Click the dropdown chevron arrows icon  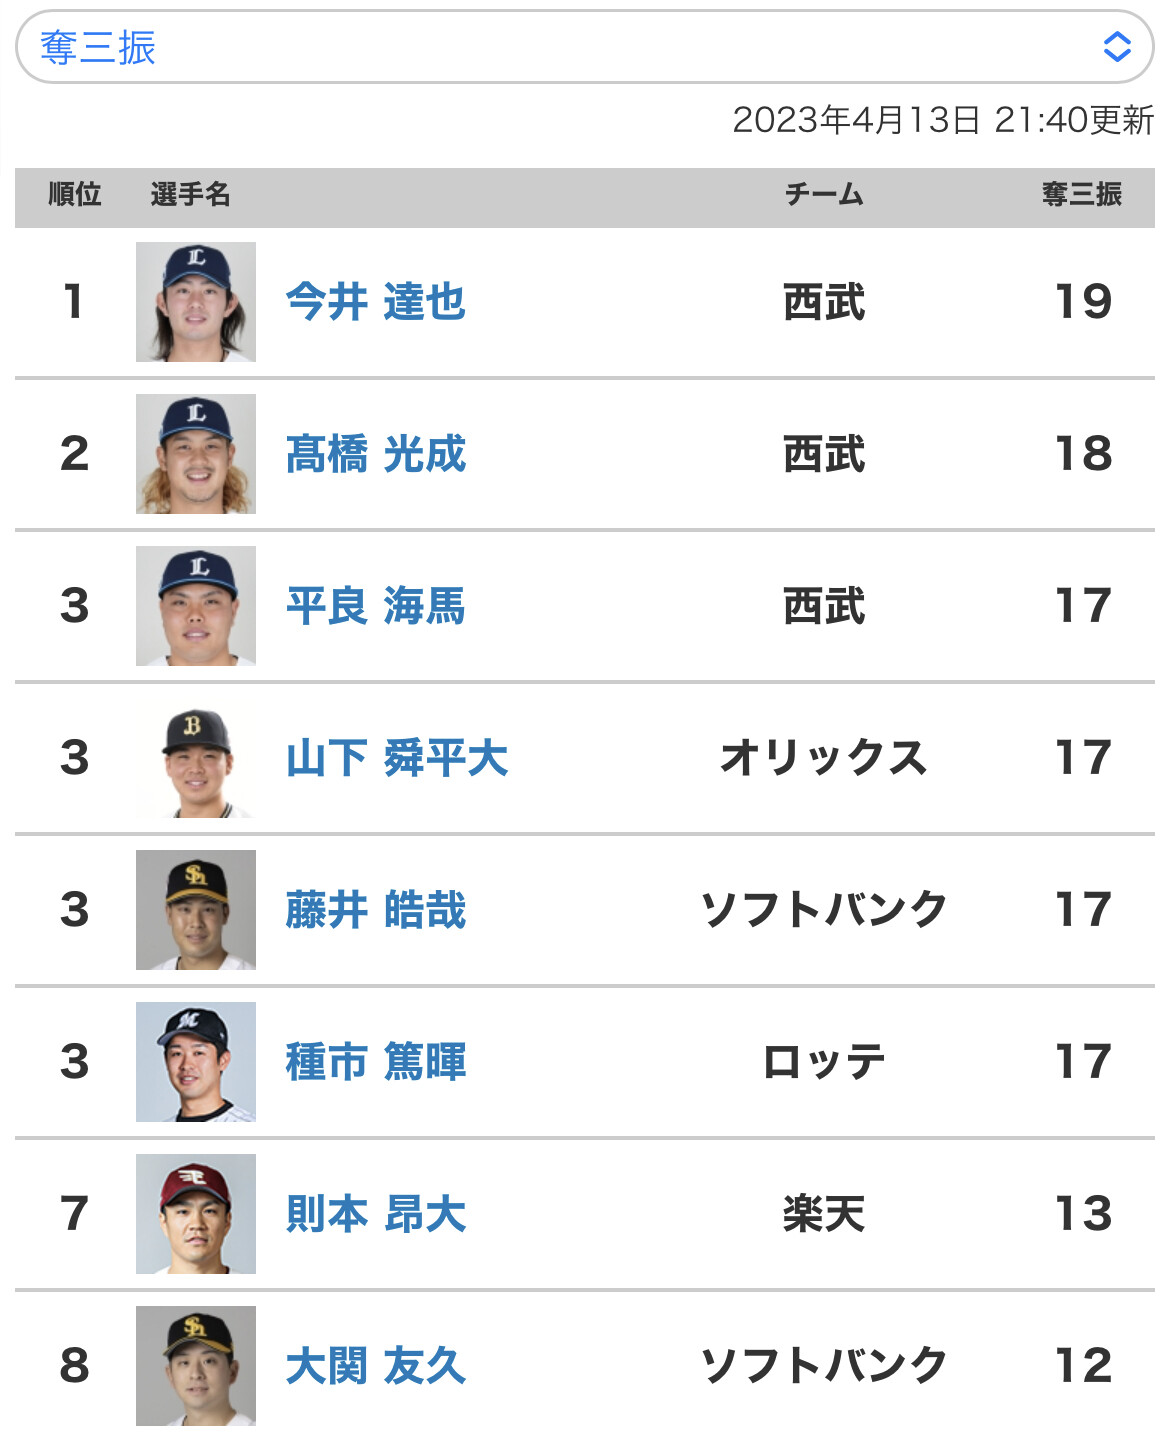click(1116, 47)
